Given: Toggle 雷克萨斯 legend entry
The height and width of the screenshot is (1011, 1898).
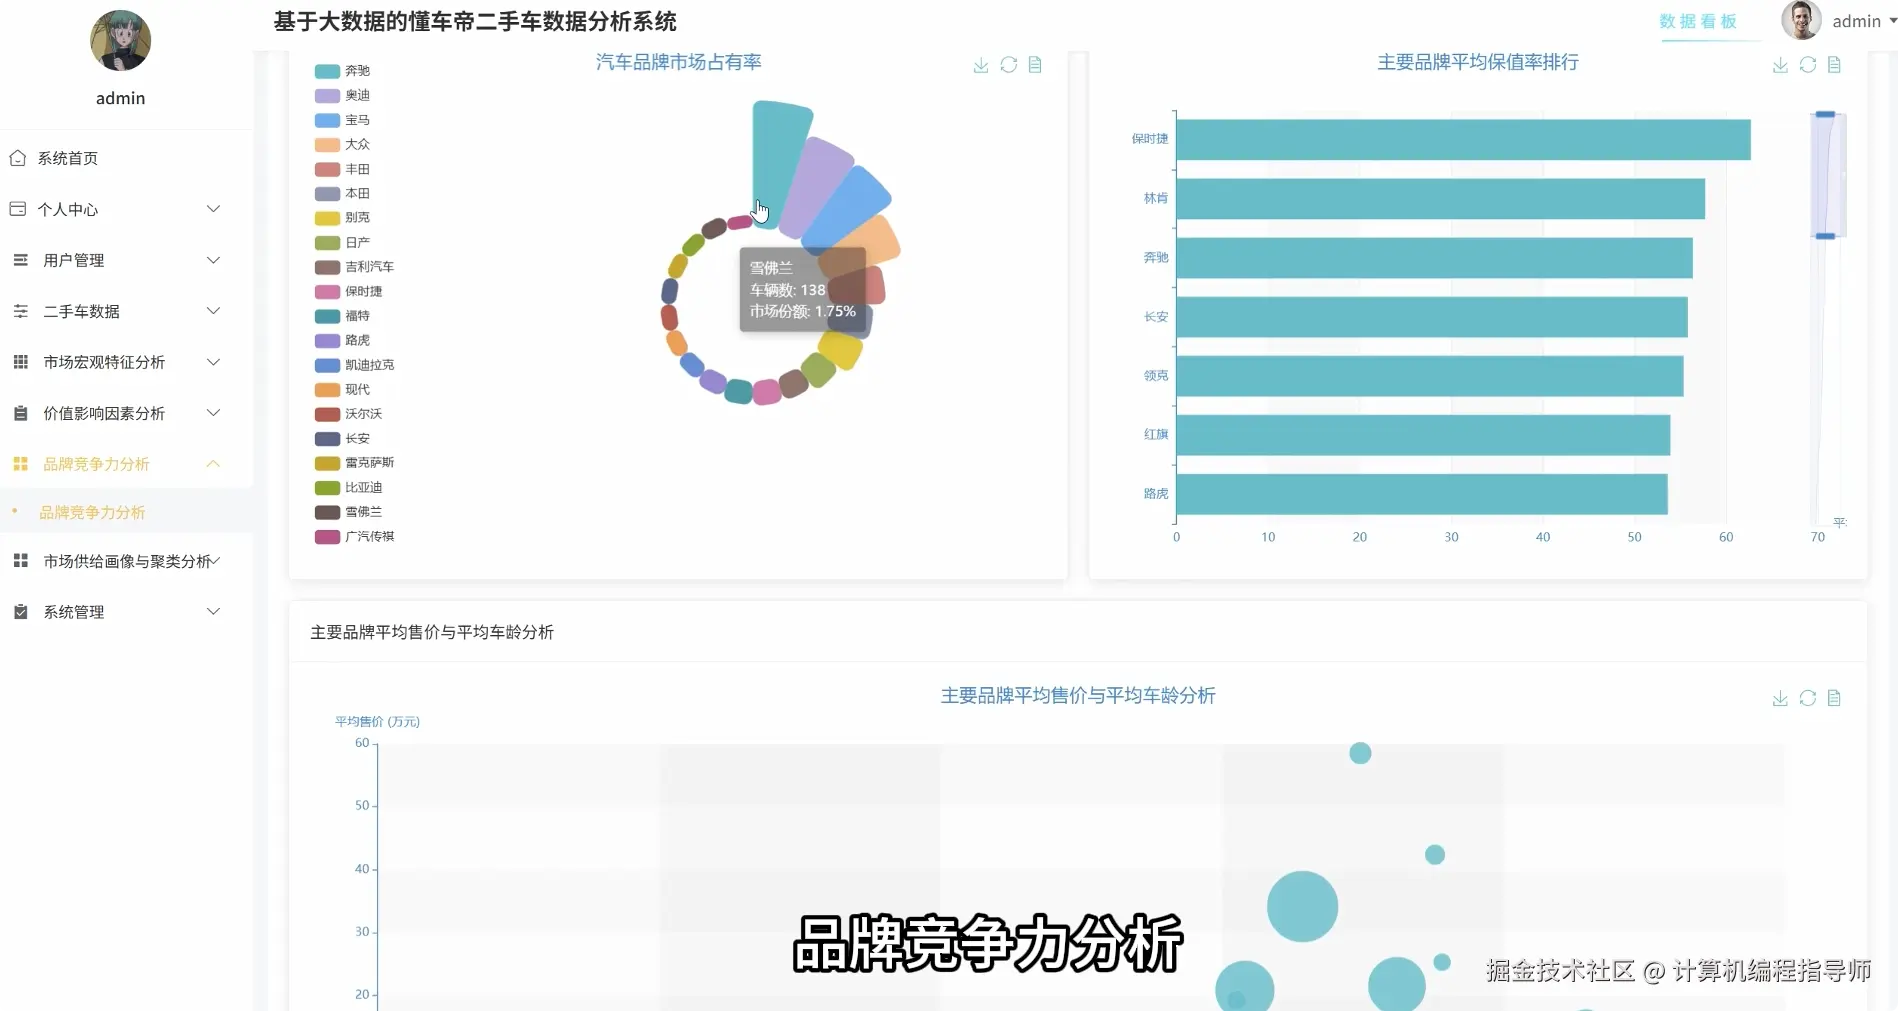Looking at the screenshot, I should pos(354,463).
